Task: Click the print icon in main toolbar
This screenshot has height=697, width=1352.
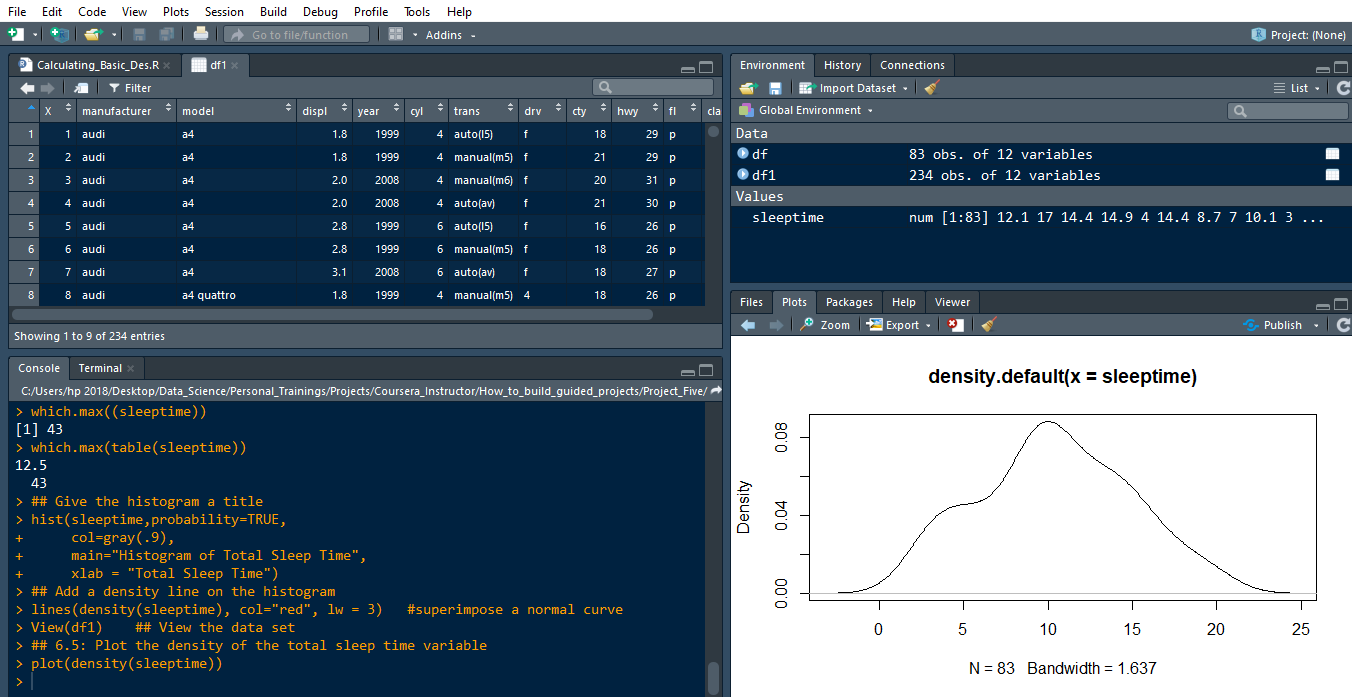Action: coord(201,35)
